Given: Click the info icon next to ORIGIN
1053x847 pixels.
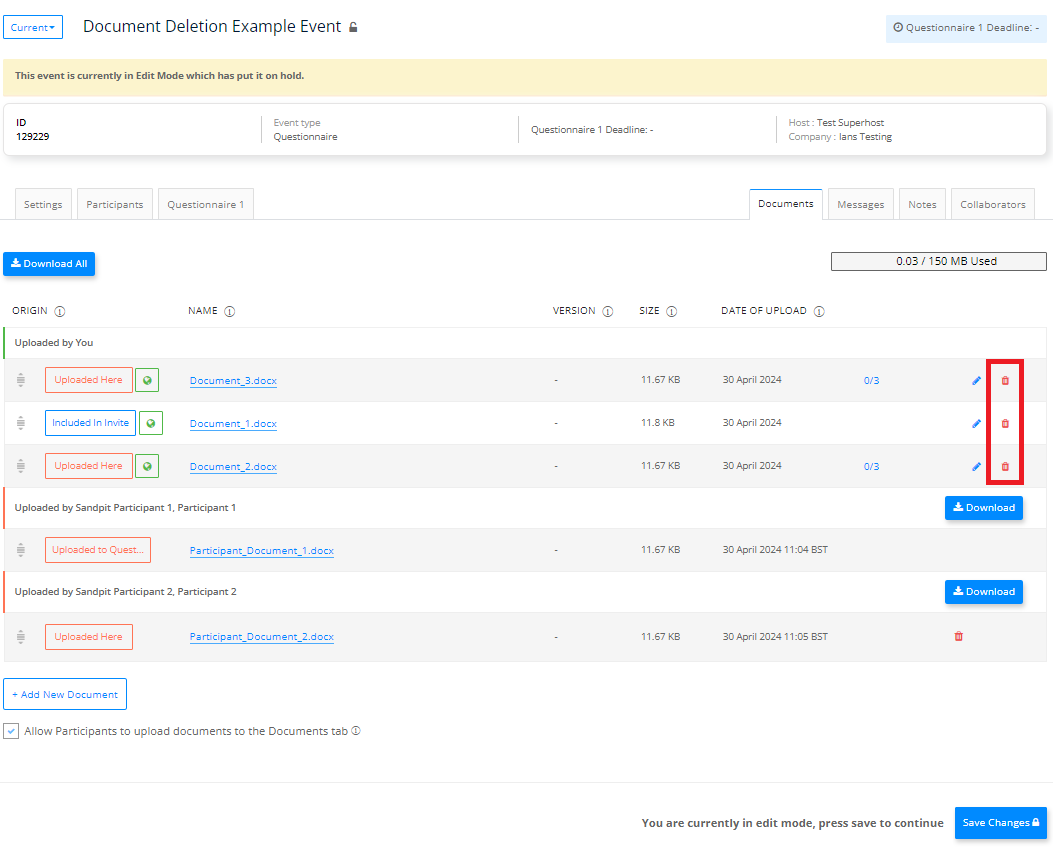Looking at the screenshot, I should click(60, 311).
